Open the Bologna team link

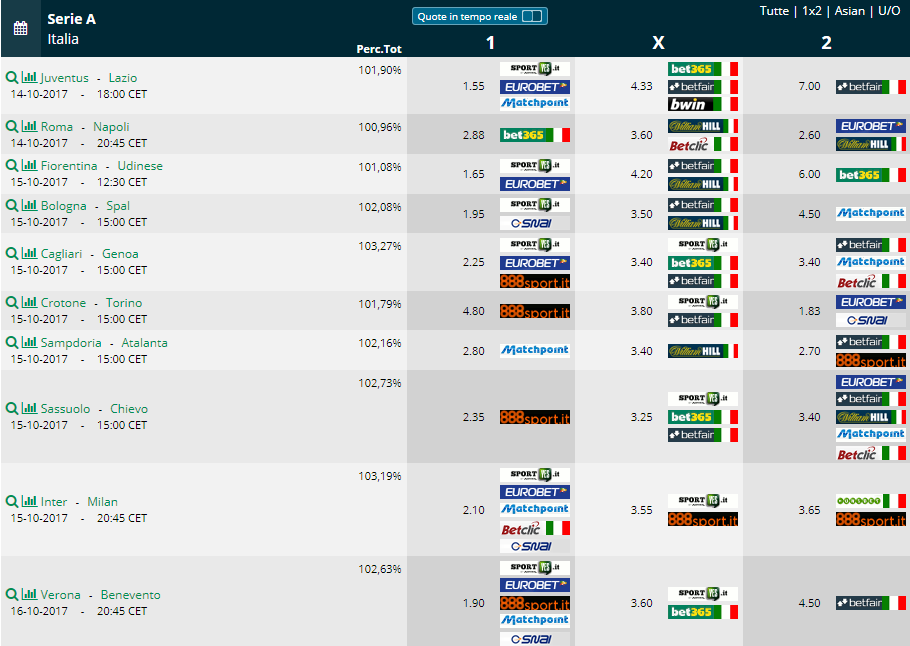pos(63,206)
